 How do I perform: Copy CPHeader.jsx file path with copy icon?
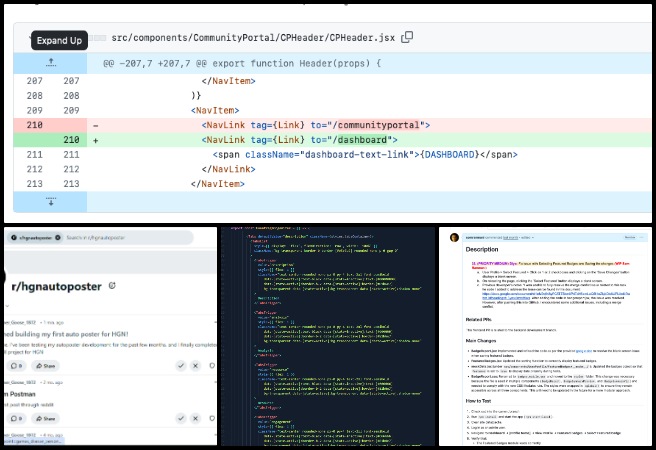[407, 37]
